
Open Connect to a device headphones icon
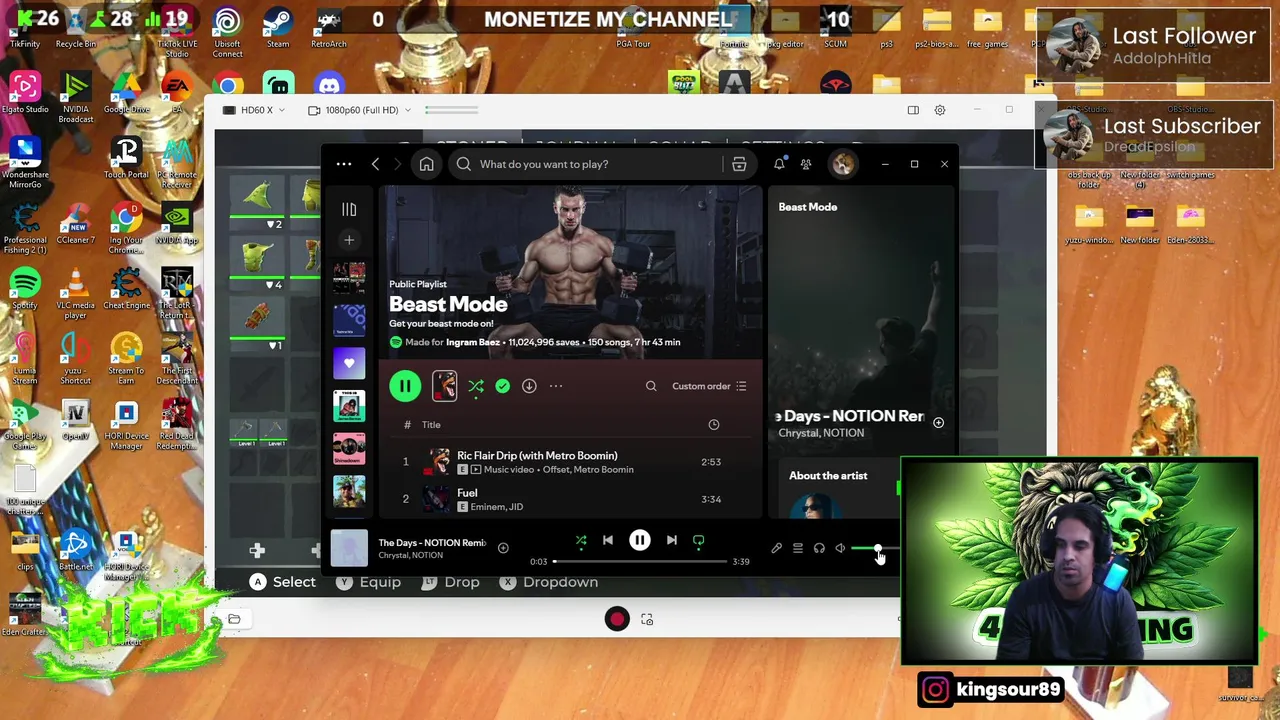(x=819, y=548)
